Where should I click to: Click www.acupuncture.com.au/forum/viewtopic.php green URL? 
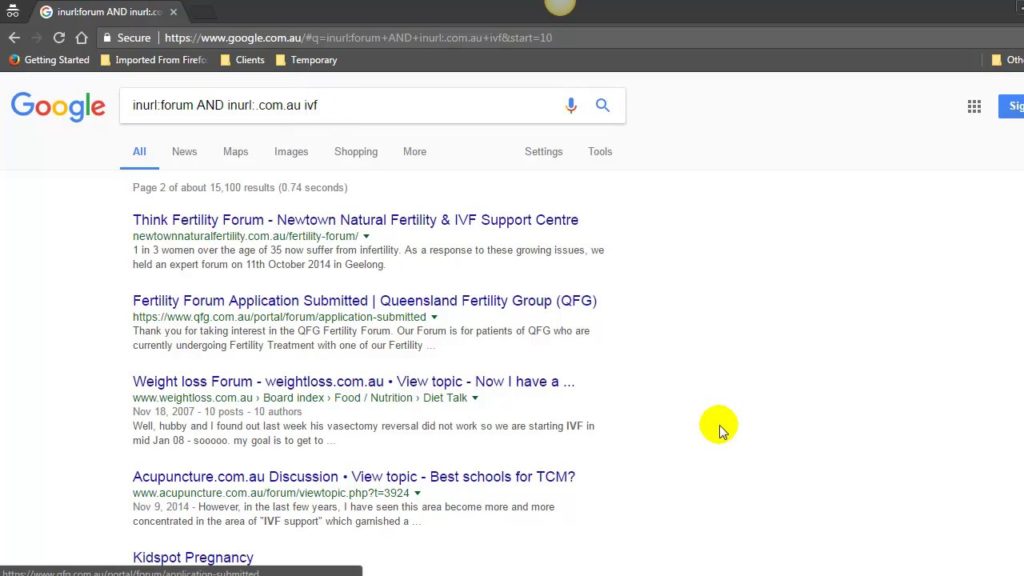[271, 494]
